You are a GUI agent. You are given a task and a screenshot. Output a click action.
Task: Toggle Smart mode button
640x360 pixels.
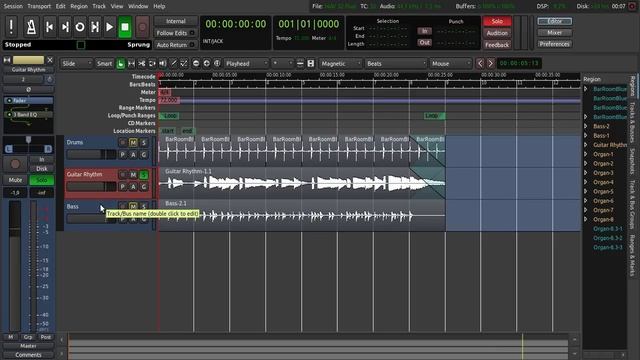pyautogui.click(x=104, y=64)
